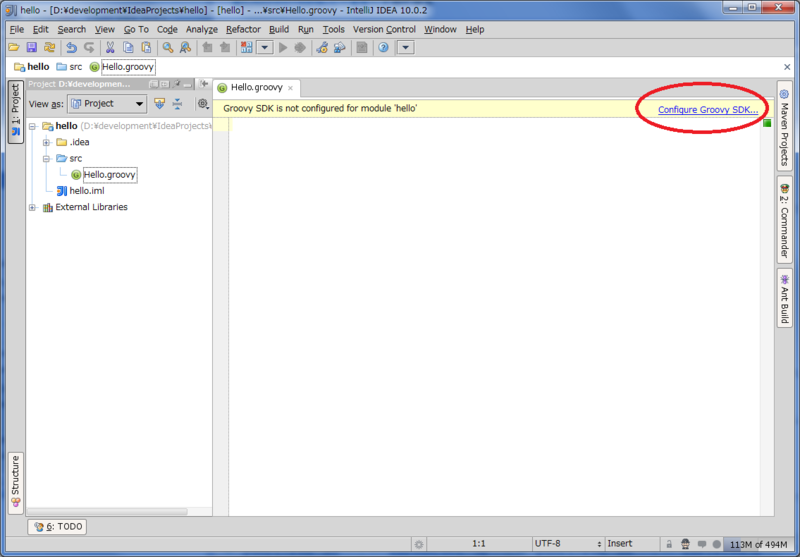Open the Edit menu
The width and height of the screenshot is (800, 557).
(40, 30)
